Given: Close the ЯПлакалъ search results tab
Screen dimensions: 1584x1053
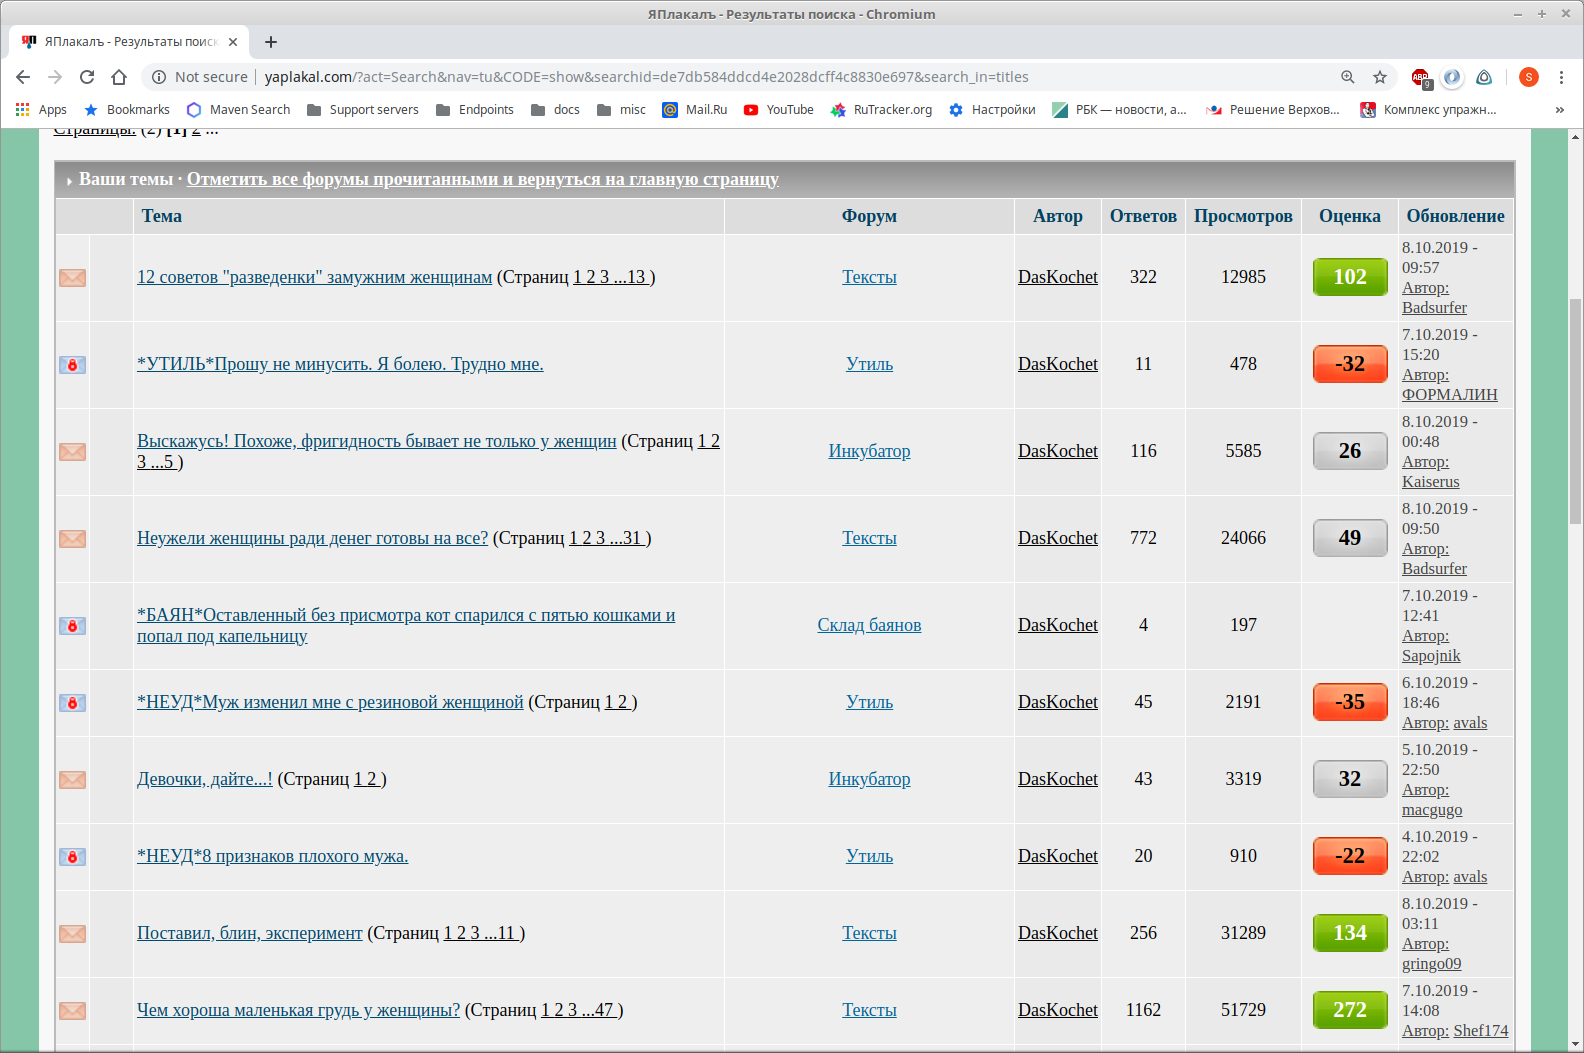Looking at the screenshot, I should click(x=233, y=42).
